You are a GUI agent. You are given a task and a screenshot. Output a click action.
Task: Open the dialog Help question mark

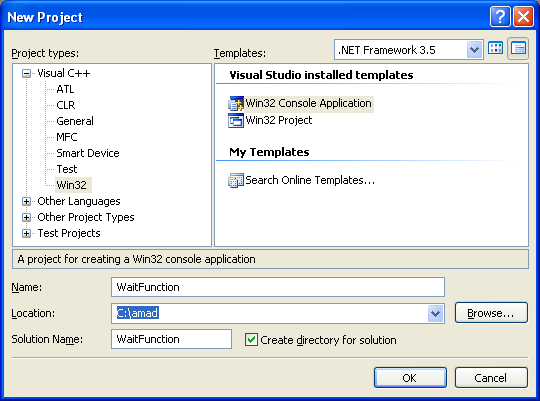click(500, 16)
